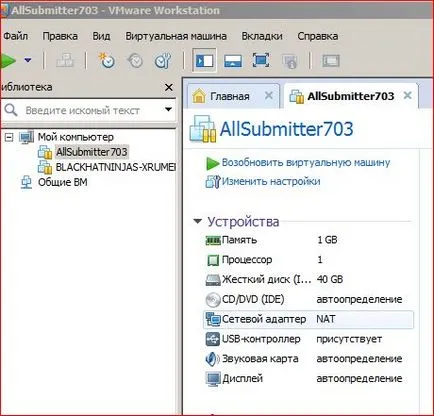Open the Правка menu
The width and height of the screenshot is (434, 416).
click(x=60, y=36)
